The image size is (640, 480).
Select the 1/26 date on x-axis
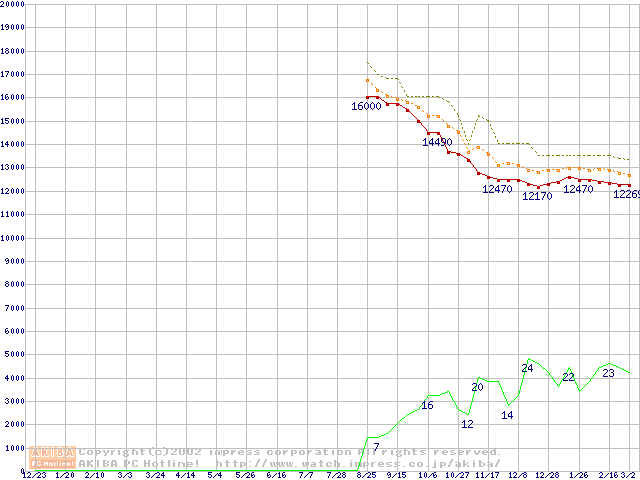tap(579, 475)
